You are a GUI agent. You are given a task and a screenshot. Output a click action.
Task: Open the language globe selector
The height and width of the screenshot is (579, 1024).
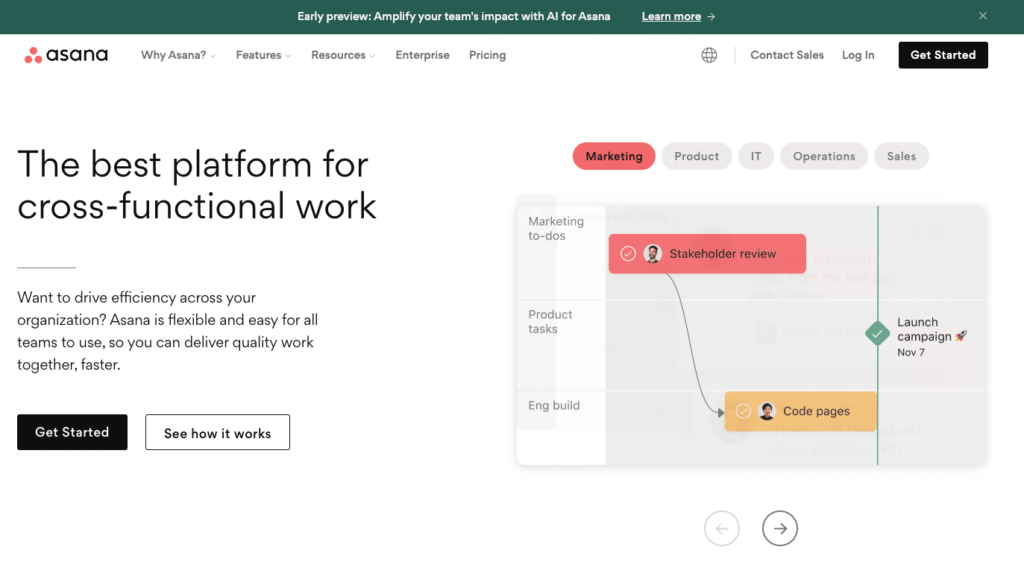[x=709, y=55]
